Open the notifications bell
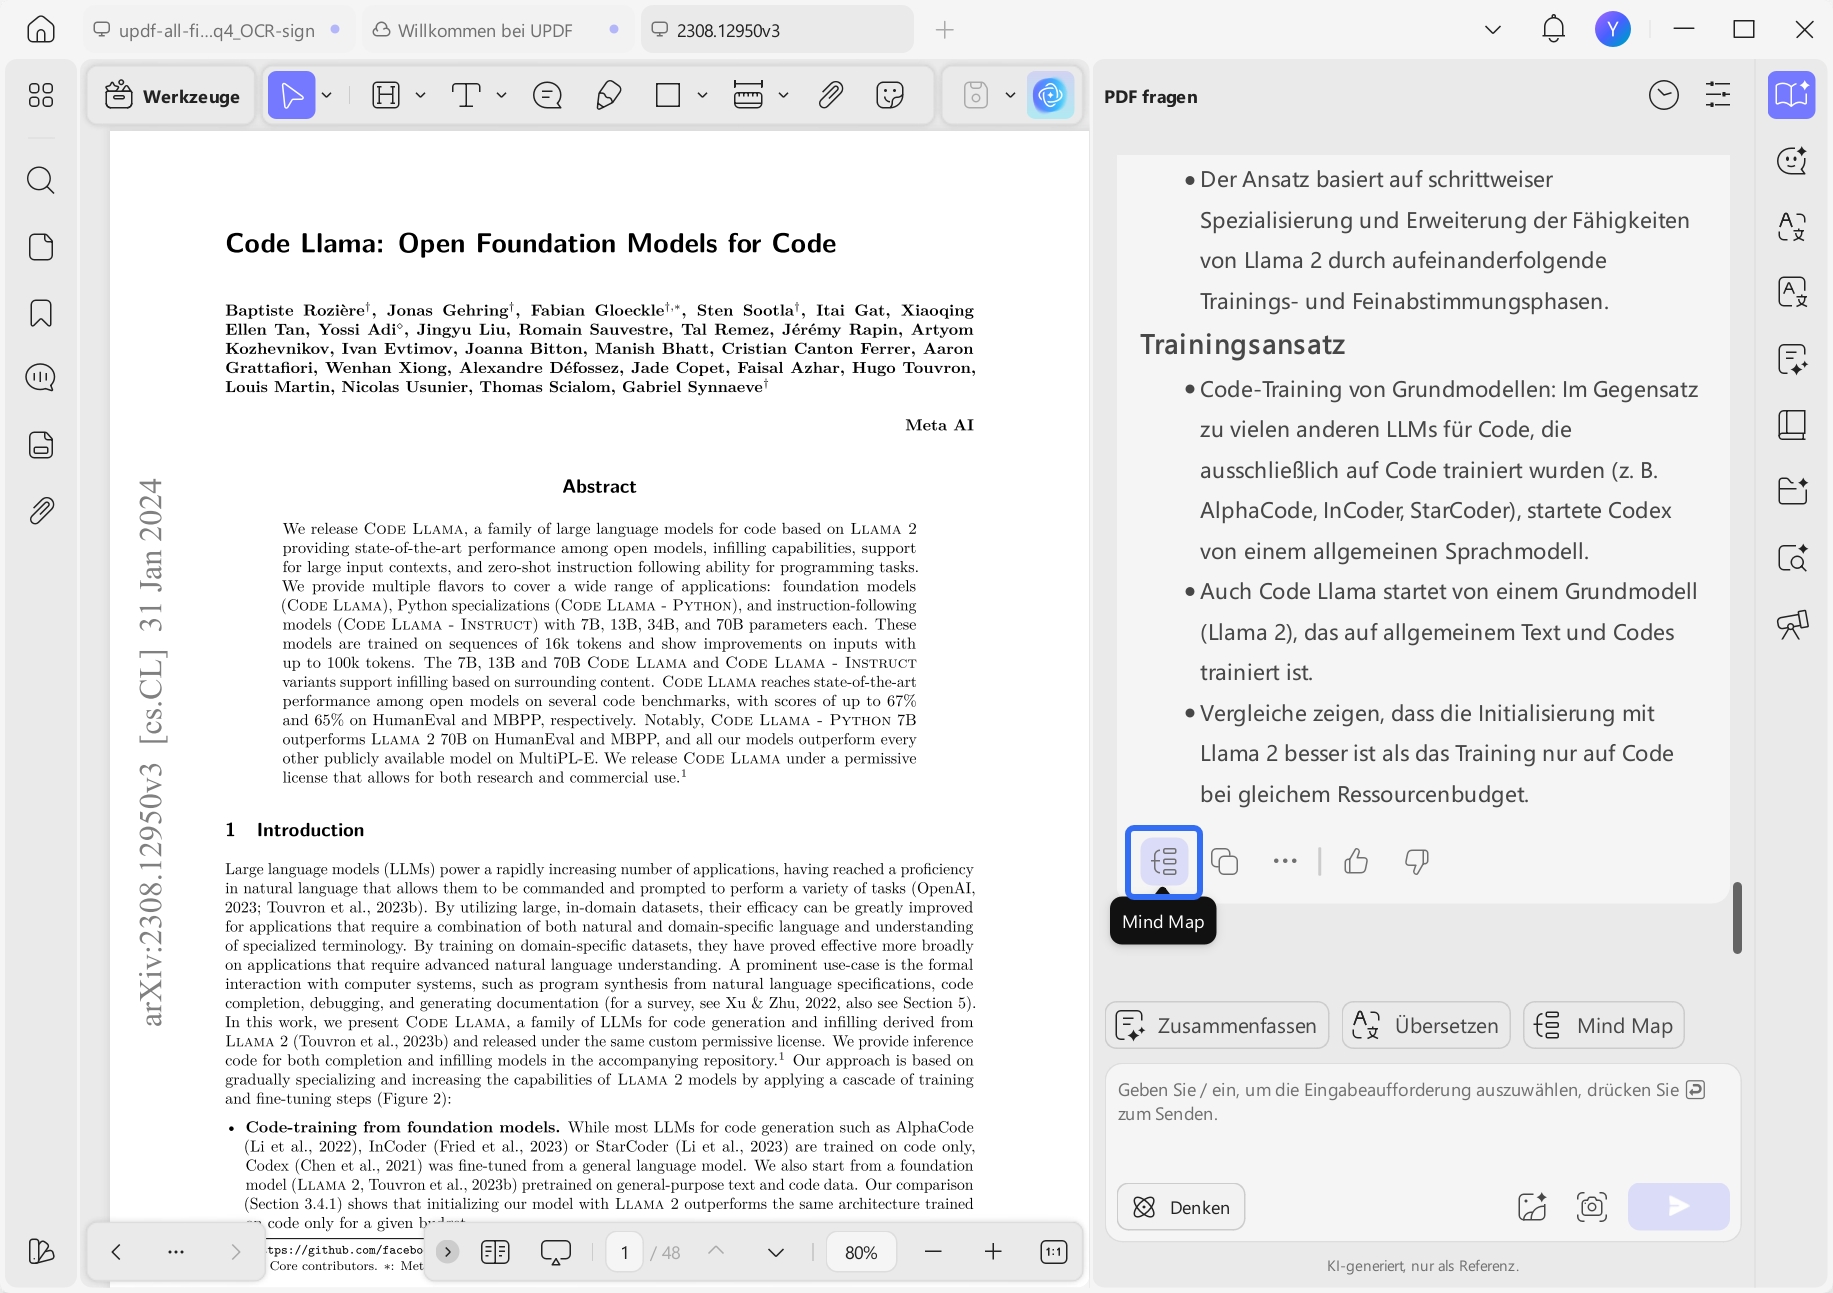The height and width of the screenshot is (1293, 1833). coord(1553,29)
